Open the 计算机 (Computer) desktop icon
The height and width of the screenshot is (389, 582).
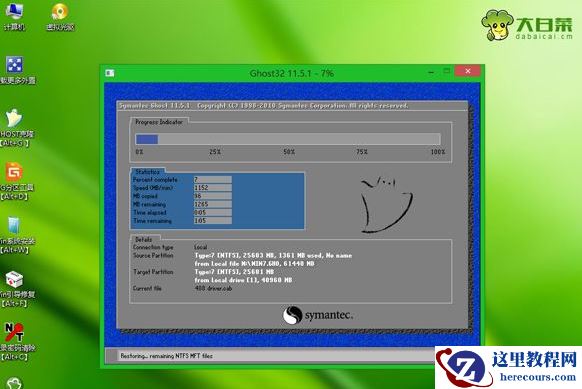pos(14,16)
